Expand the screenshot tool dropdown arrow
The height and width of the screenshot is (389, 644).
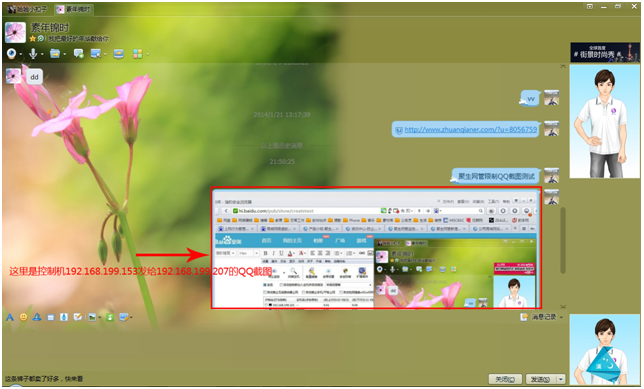click(x=131, y=317)
